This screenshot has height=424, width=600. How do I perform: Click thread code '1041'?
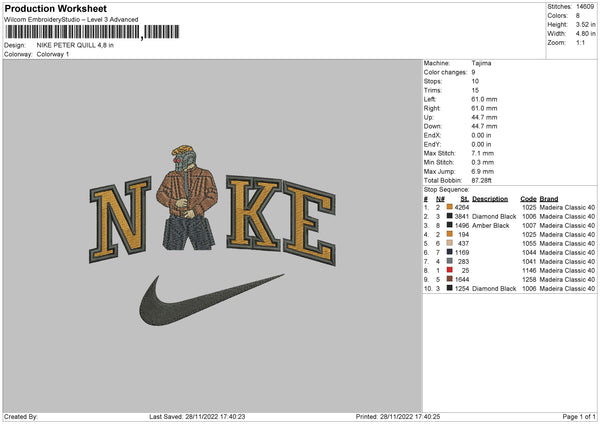pyautogui.click(x=529, y=261)
